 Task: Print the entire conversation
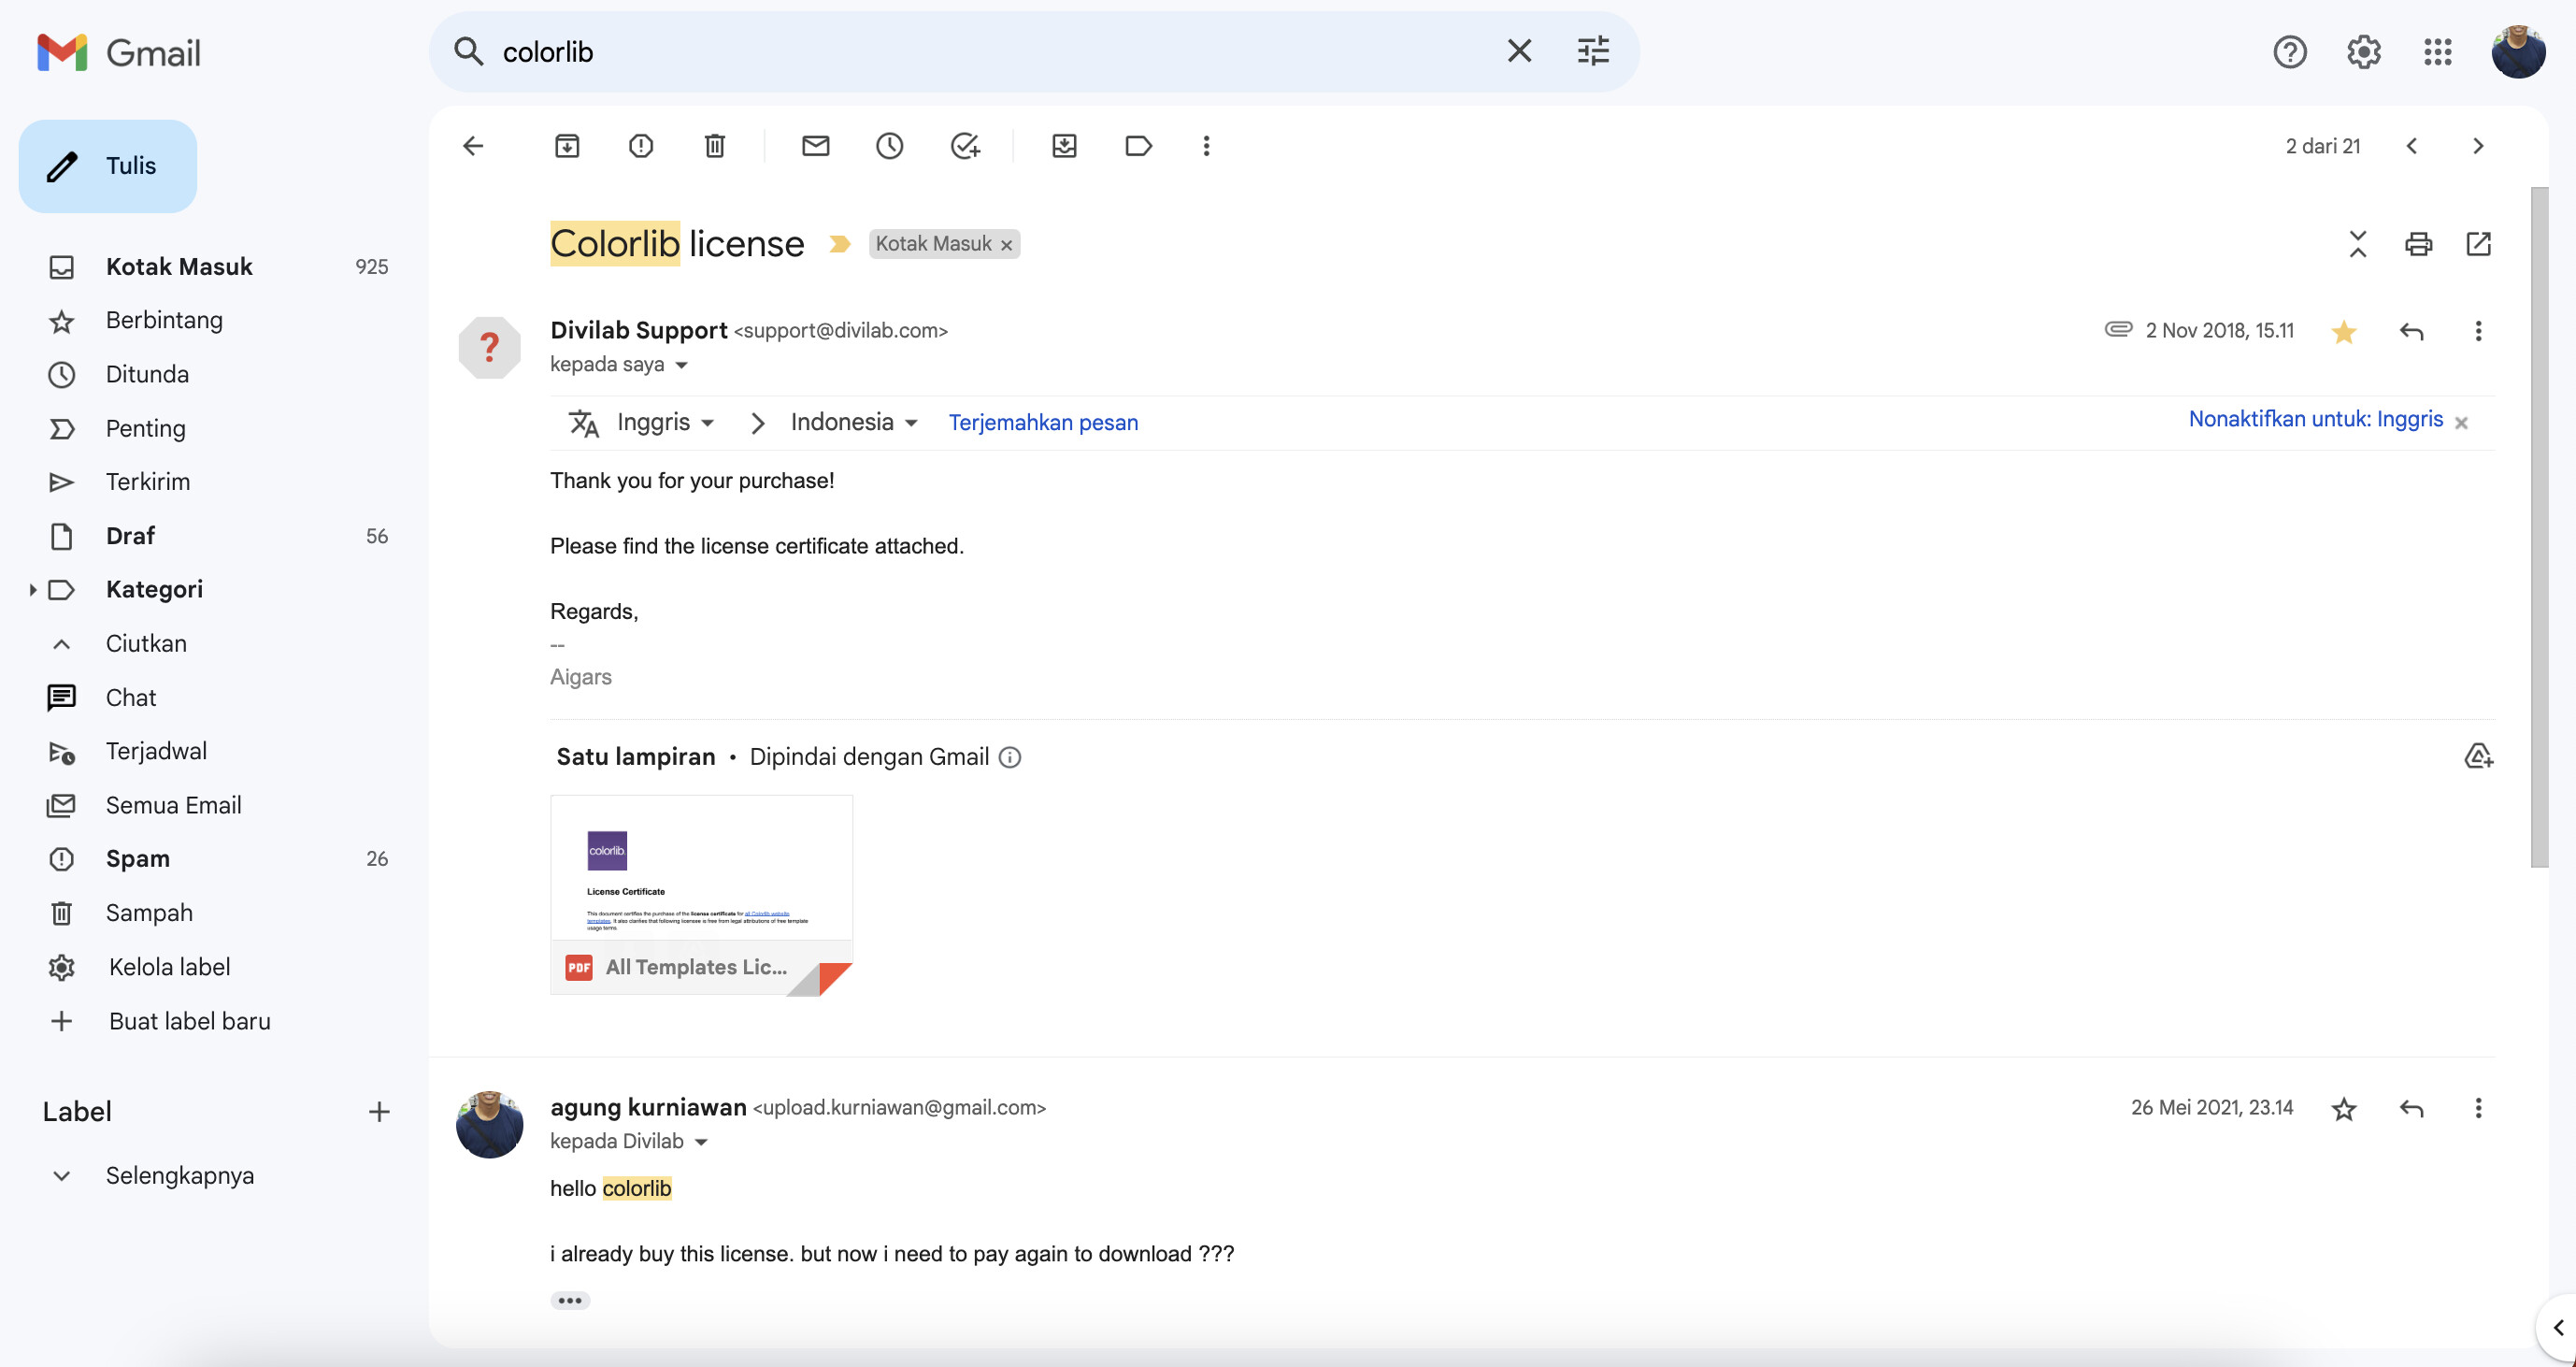coord(2419,244)
